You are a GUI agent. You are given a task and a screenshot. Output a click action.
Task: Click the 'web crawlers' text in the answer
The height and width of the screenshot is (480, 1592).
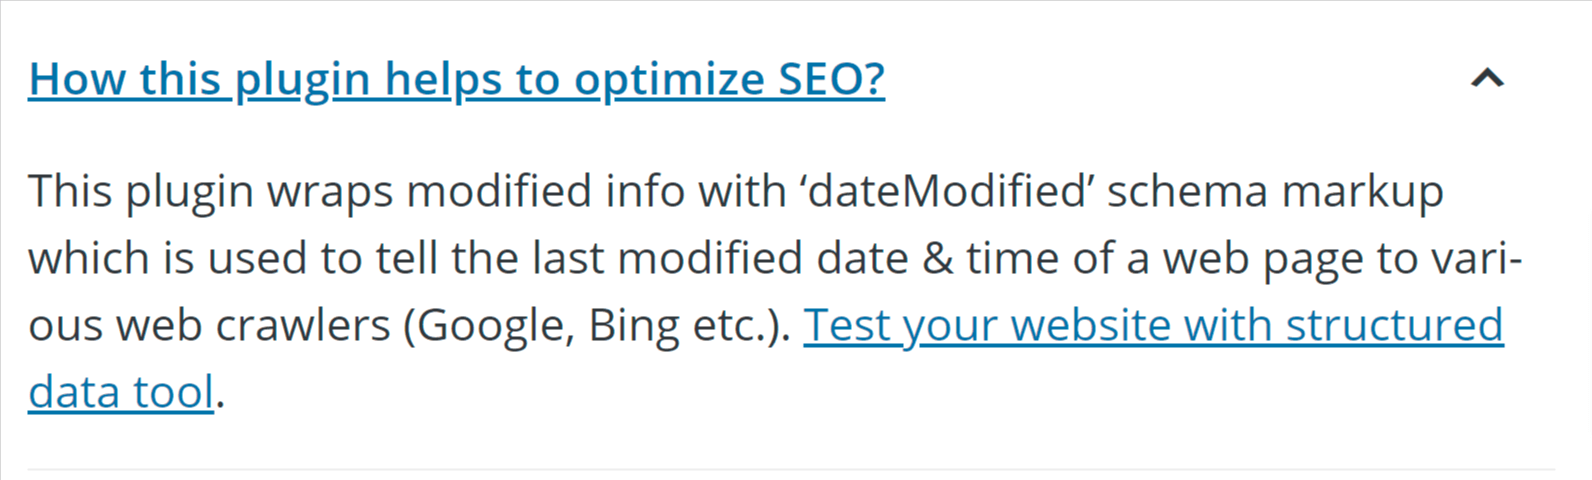pos(253,325)
